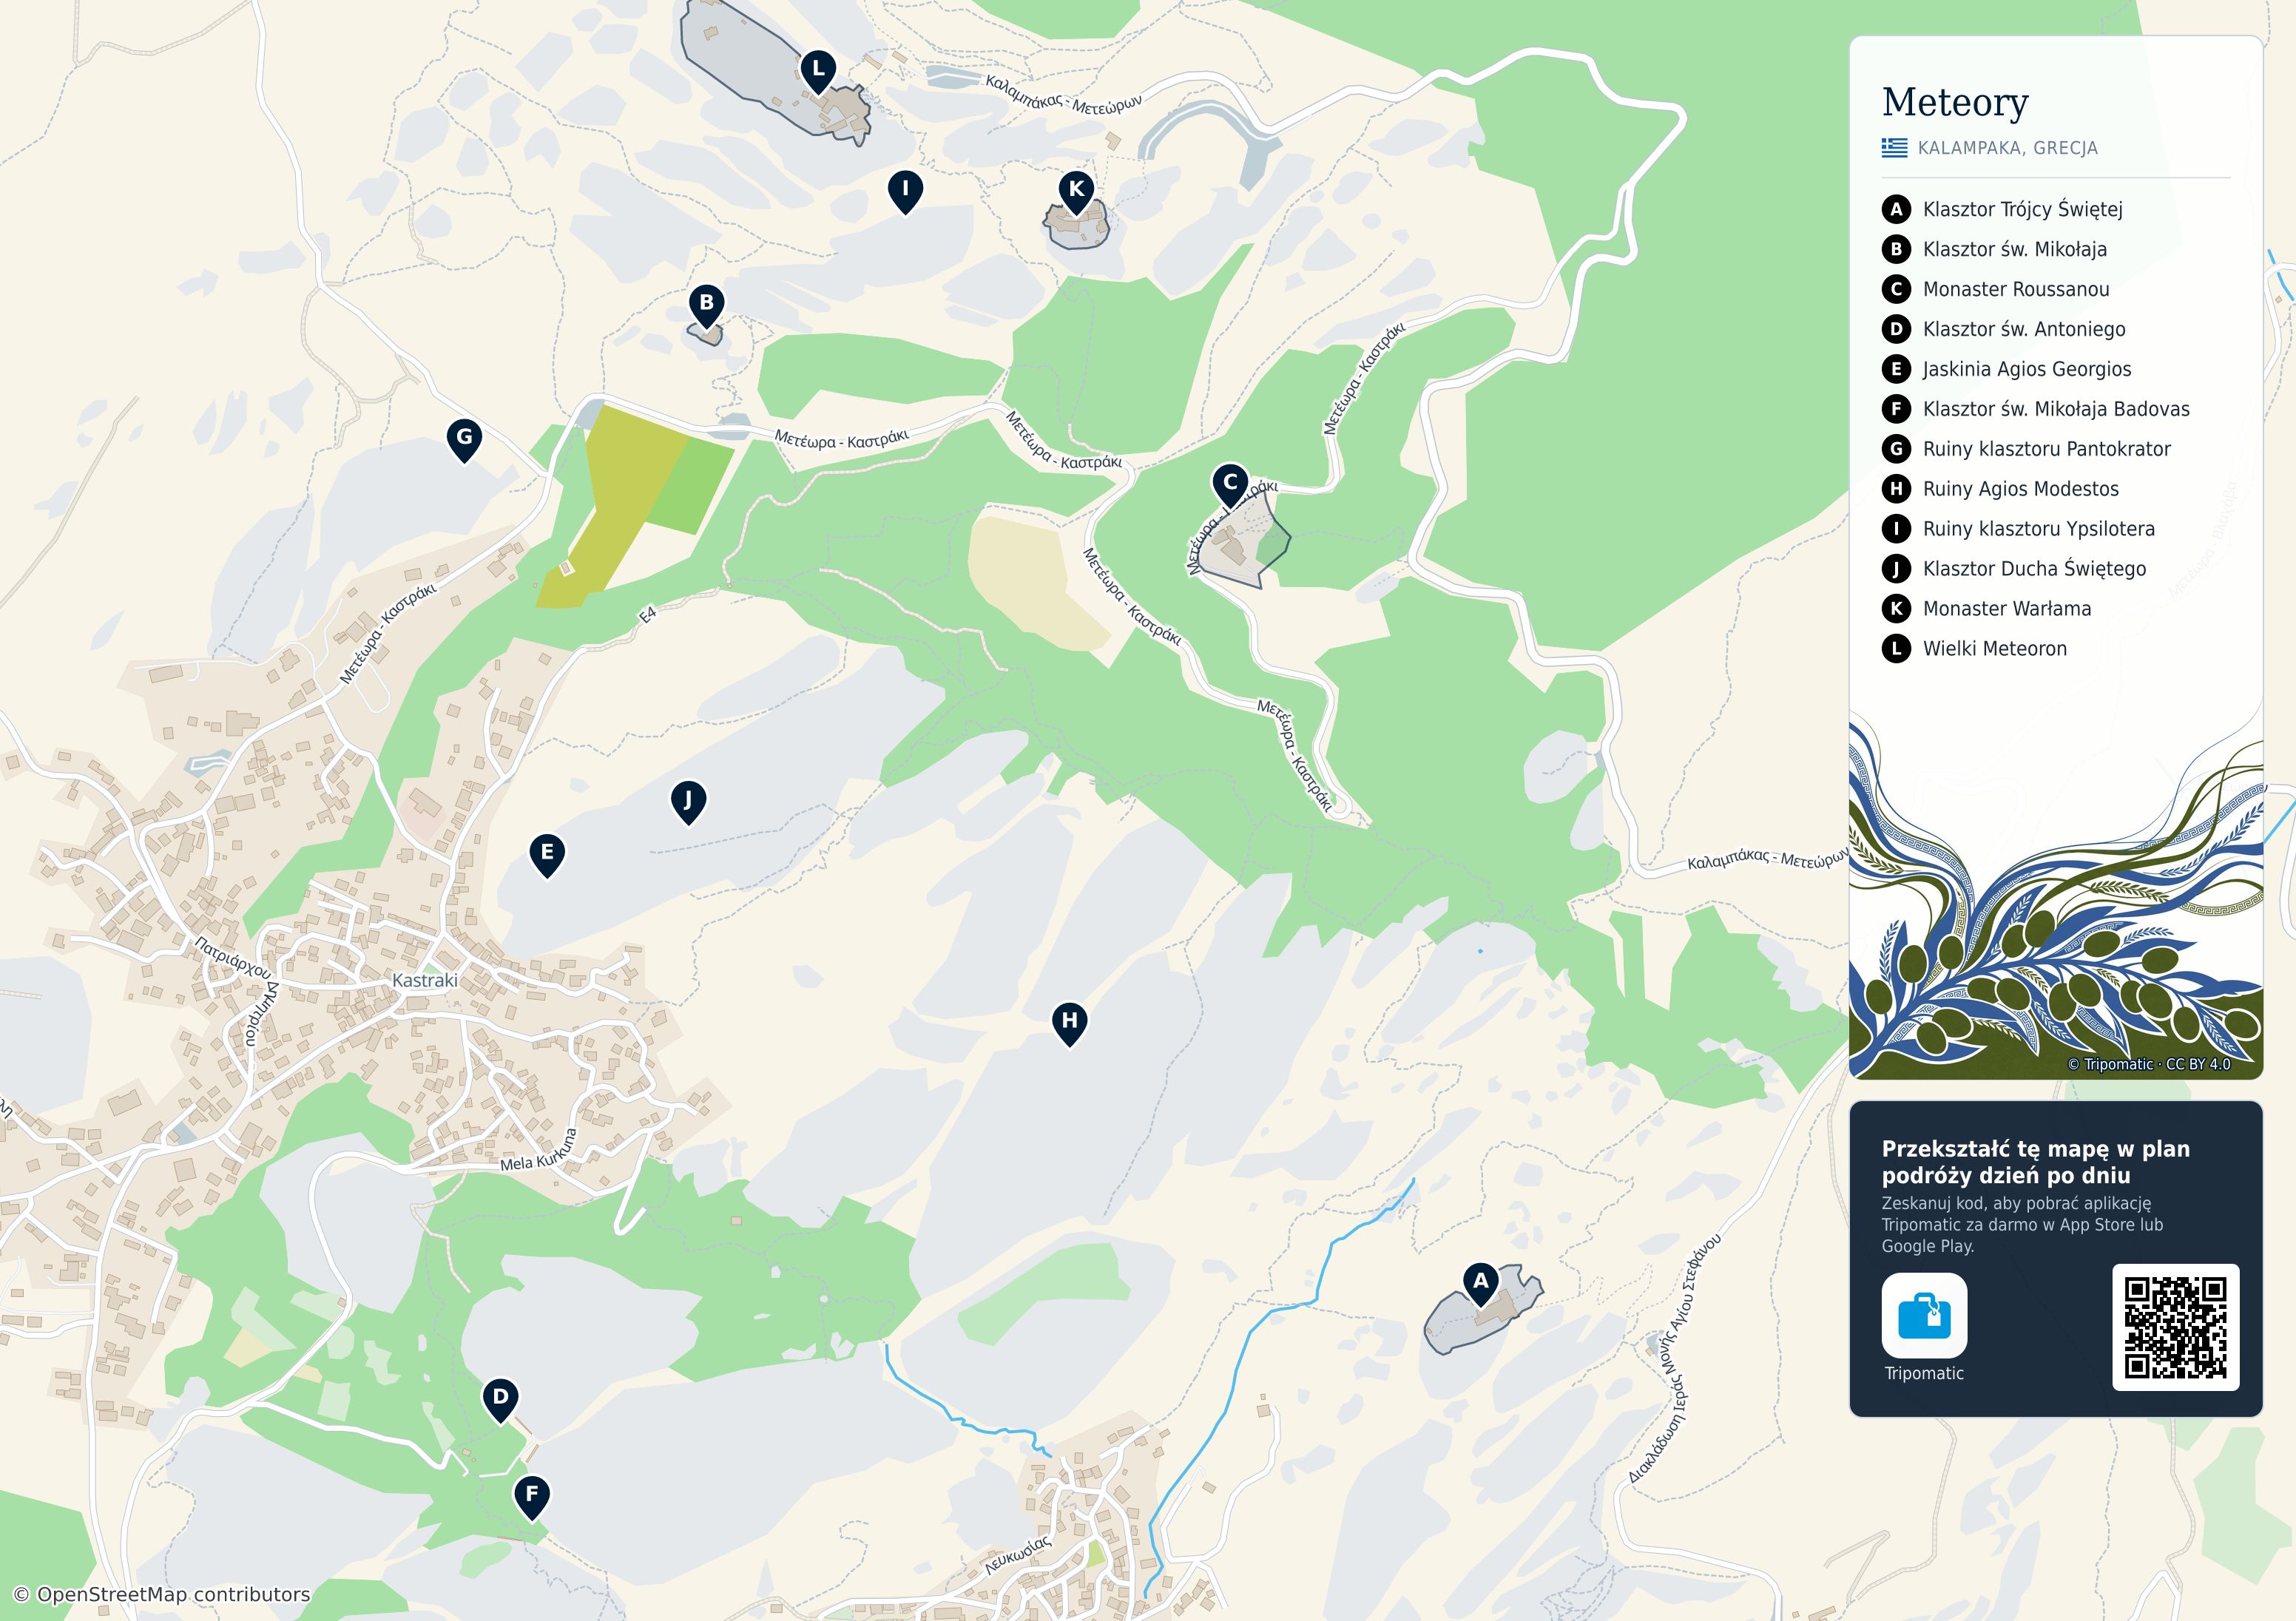Click the QR code image
Screen dimensions: 2296x1621
tap(2175, 1327)
